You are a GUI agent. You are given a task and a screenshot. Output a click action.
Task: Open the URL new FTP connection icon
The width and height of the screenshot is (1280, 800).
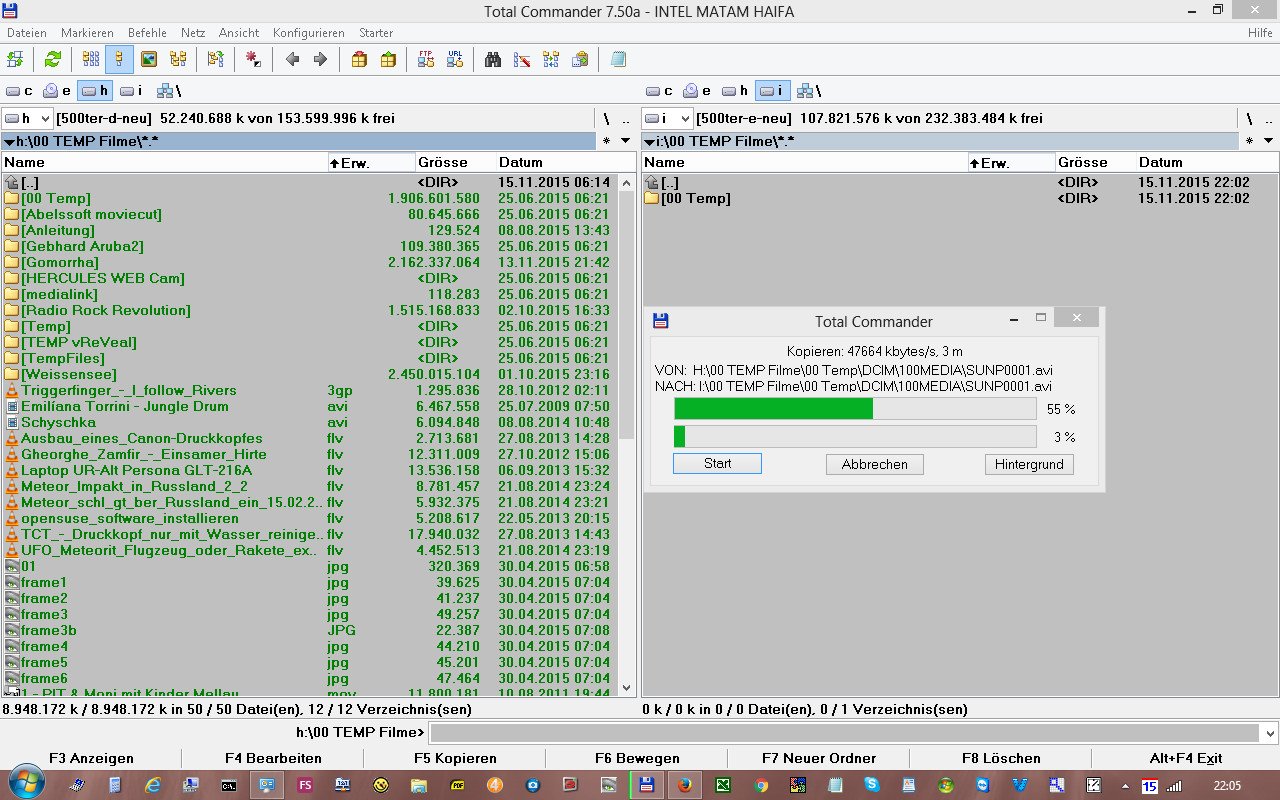click(455, 59)
